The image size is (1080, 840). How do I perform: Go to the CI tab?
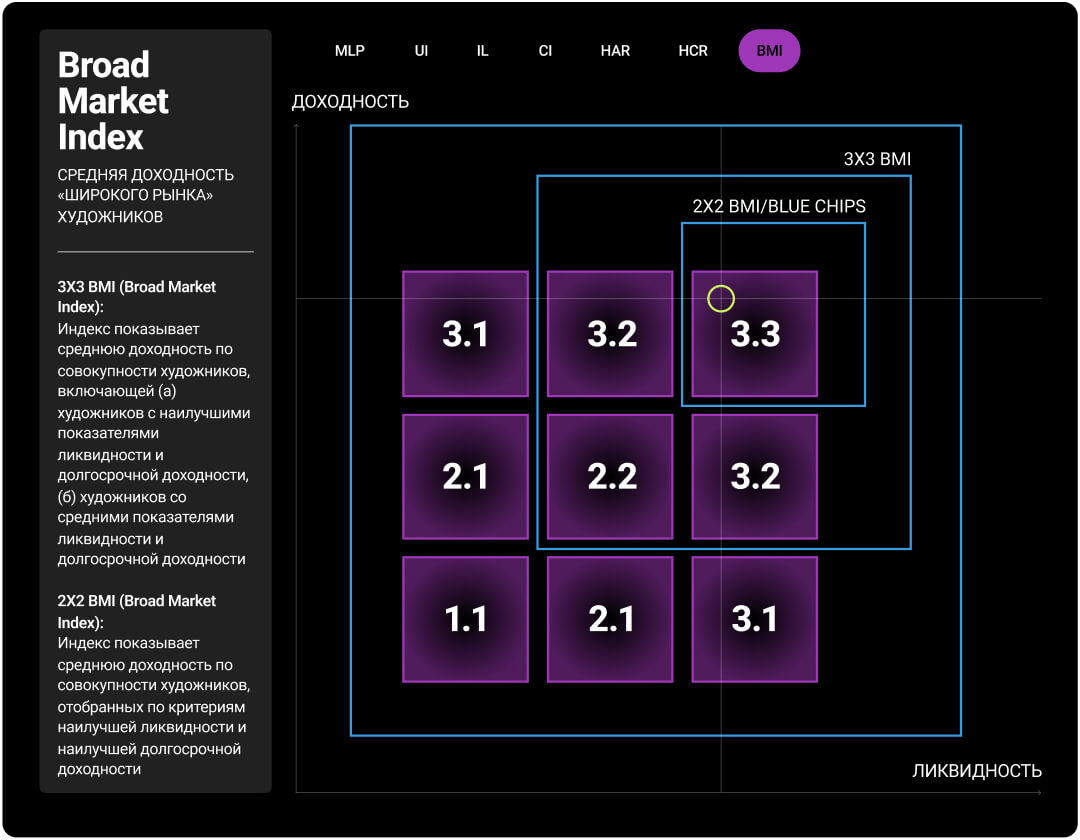coord(545,51)
